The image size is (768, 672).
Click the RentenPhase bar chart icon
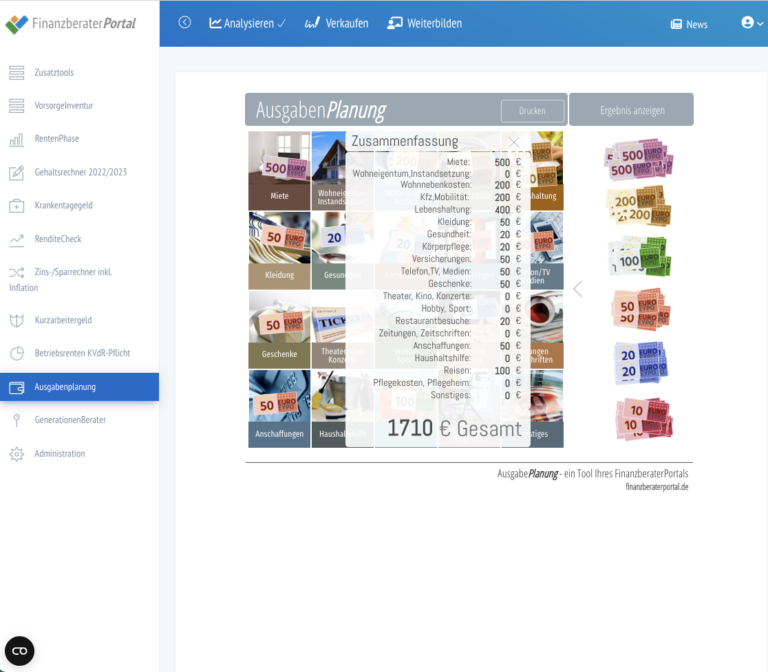pyautogui.click(x=17, y=139)
